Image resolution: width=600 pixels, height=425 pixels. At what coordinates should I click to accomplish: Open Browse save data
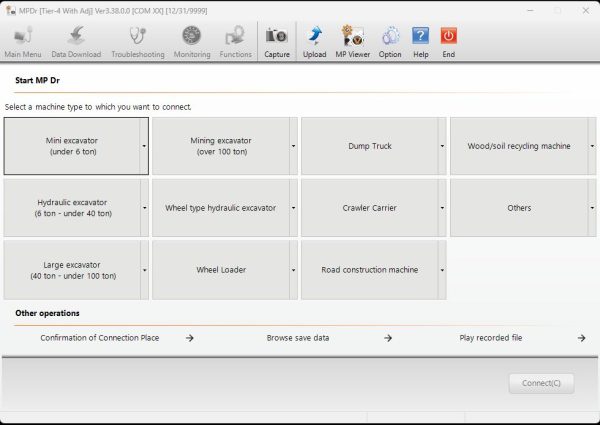click(298, 338)
